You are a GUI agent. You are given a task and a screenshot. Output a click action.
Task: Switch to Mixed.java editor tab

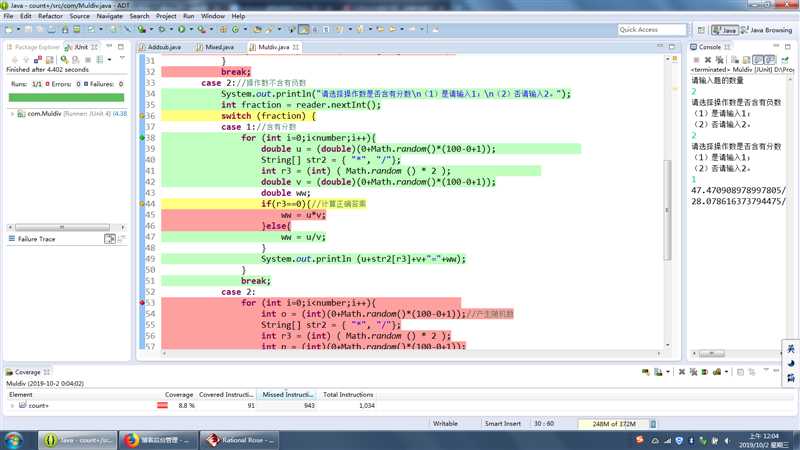coord(215,47)
